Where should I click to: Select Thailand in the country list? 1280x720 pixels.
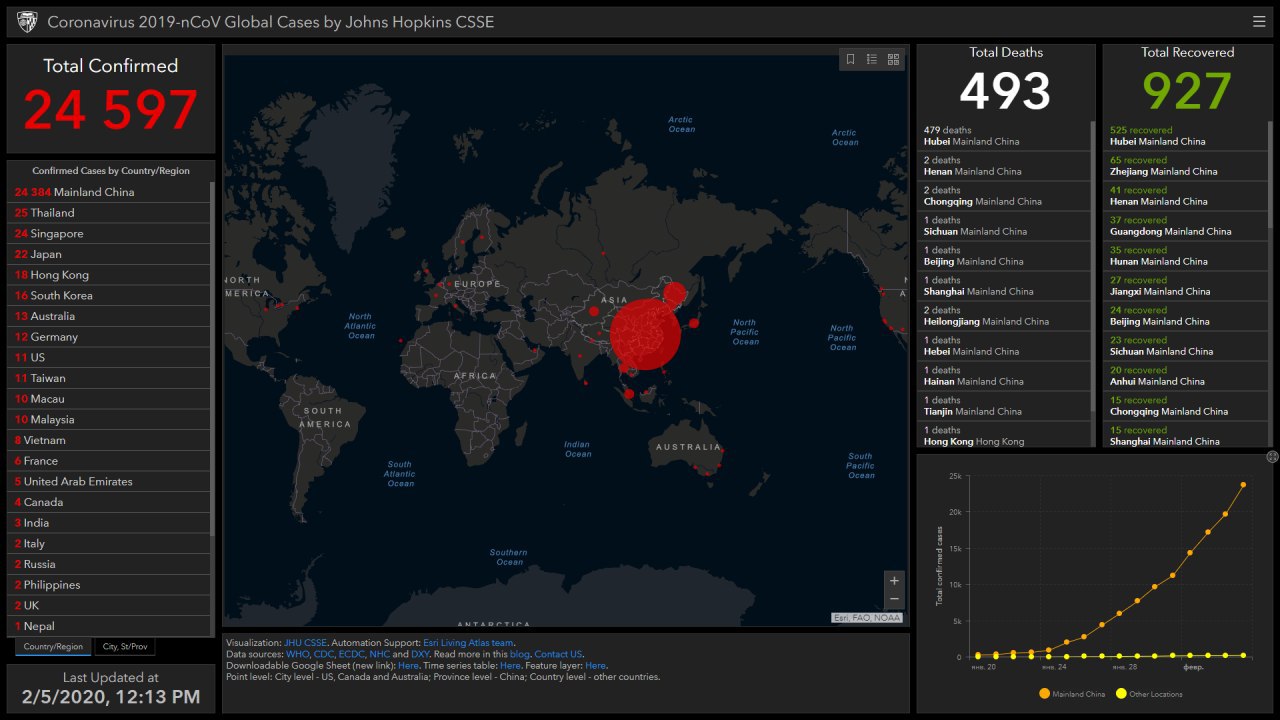110,213
